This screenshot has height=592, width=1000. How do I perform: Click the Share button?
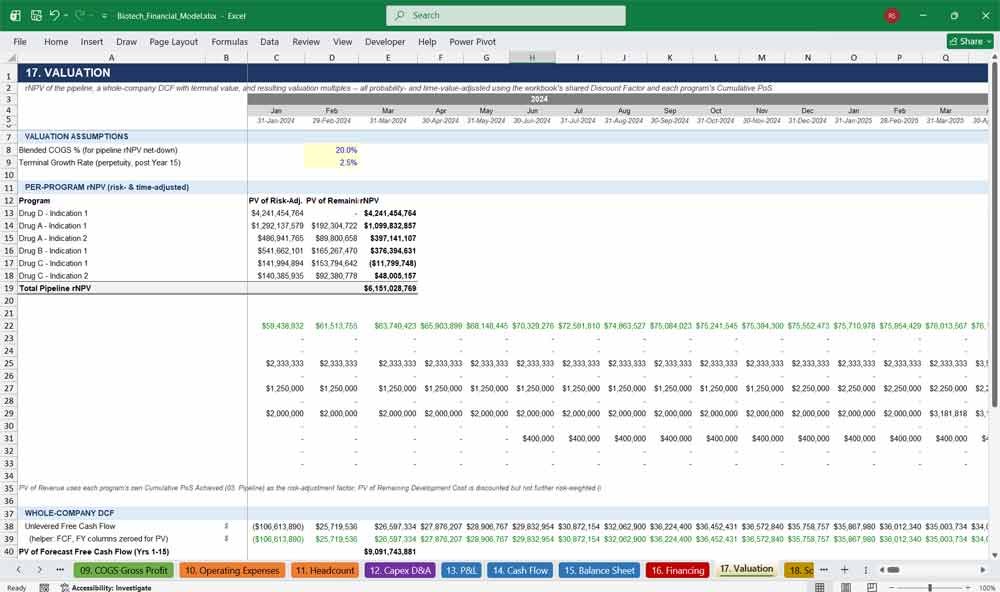coord(970,41)
